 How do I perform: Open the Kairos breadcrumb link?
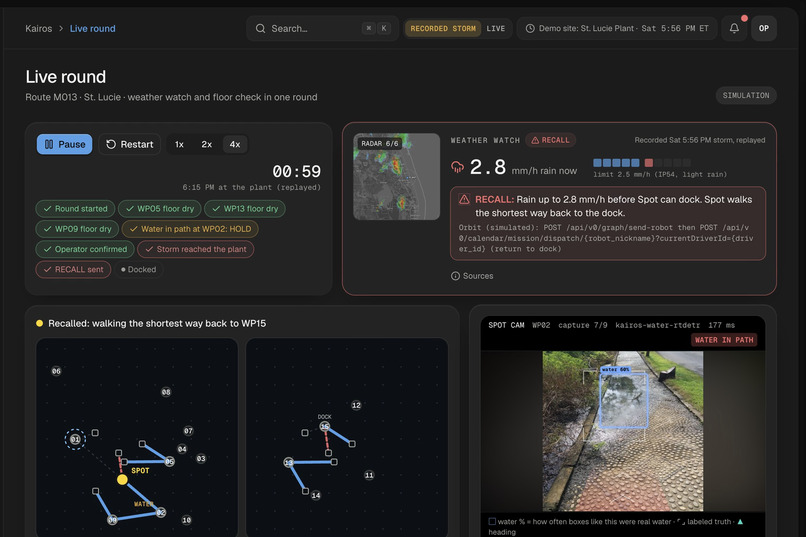pyautogui.click(x=39, y=29)
